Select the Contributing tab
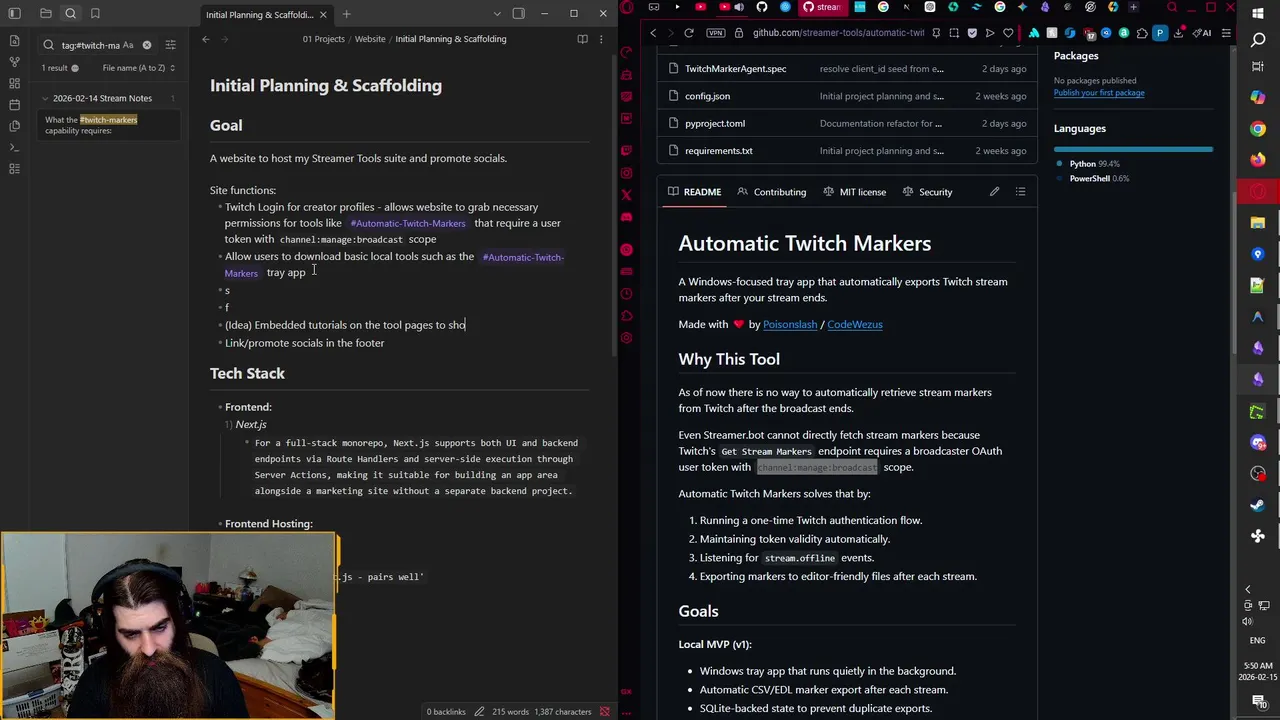This screenshot has width=1280, height=720. [x=771, y=192]
